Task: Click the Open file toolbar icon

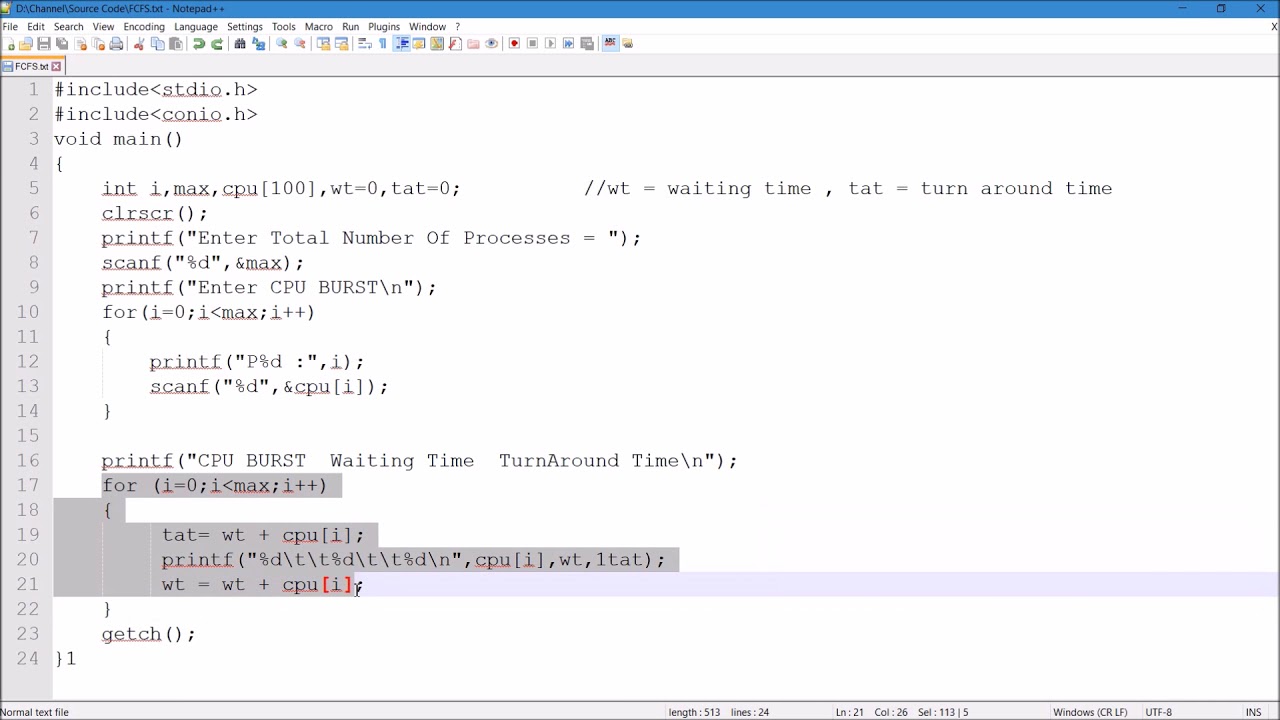Action: [26, 43]
